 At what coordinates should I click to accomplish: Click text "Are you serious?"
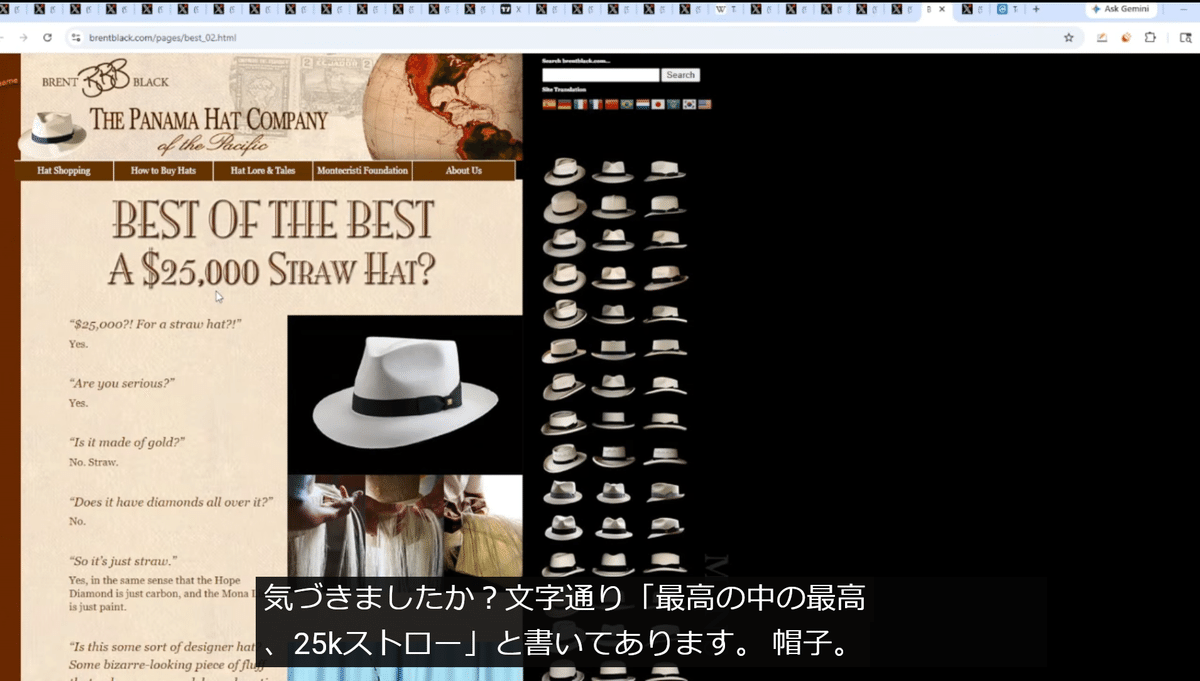click(x=122, y=383)
